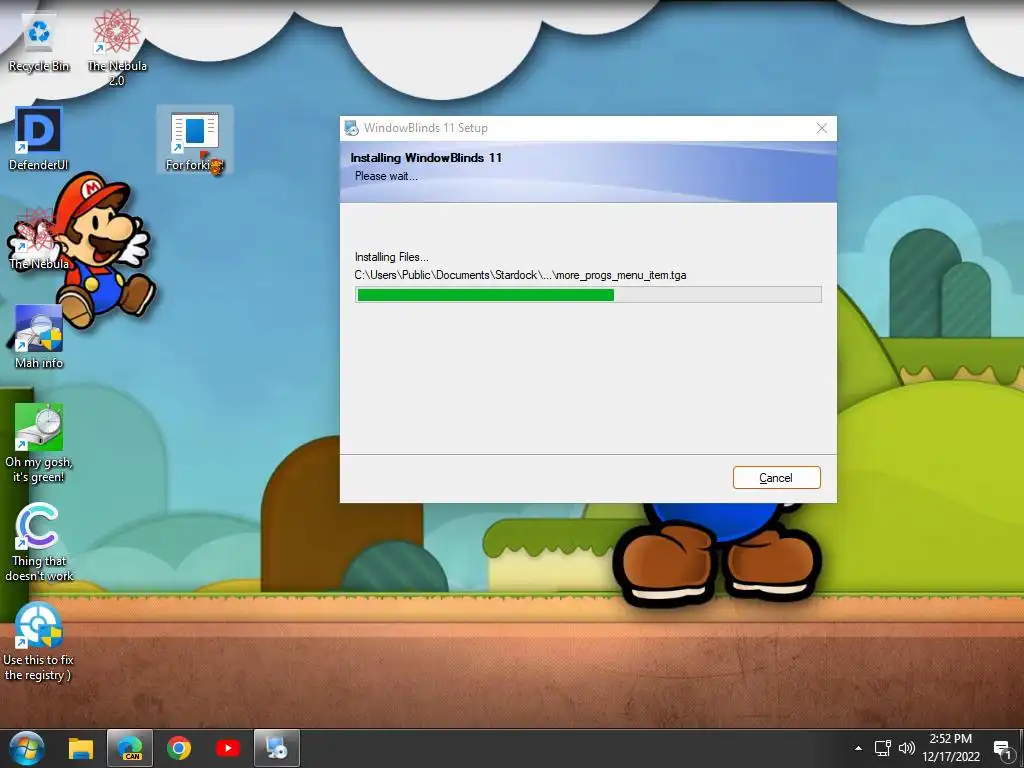The width and height of the screenshot is (1024, 768).
Task: Launch the Thing that doesn't work shortcut
Action: tap(39, 543)
